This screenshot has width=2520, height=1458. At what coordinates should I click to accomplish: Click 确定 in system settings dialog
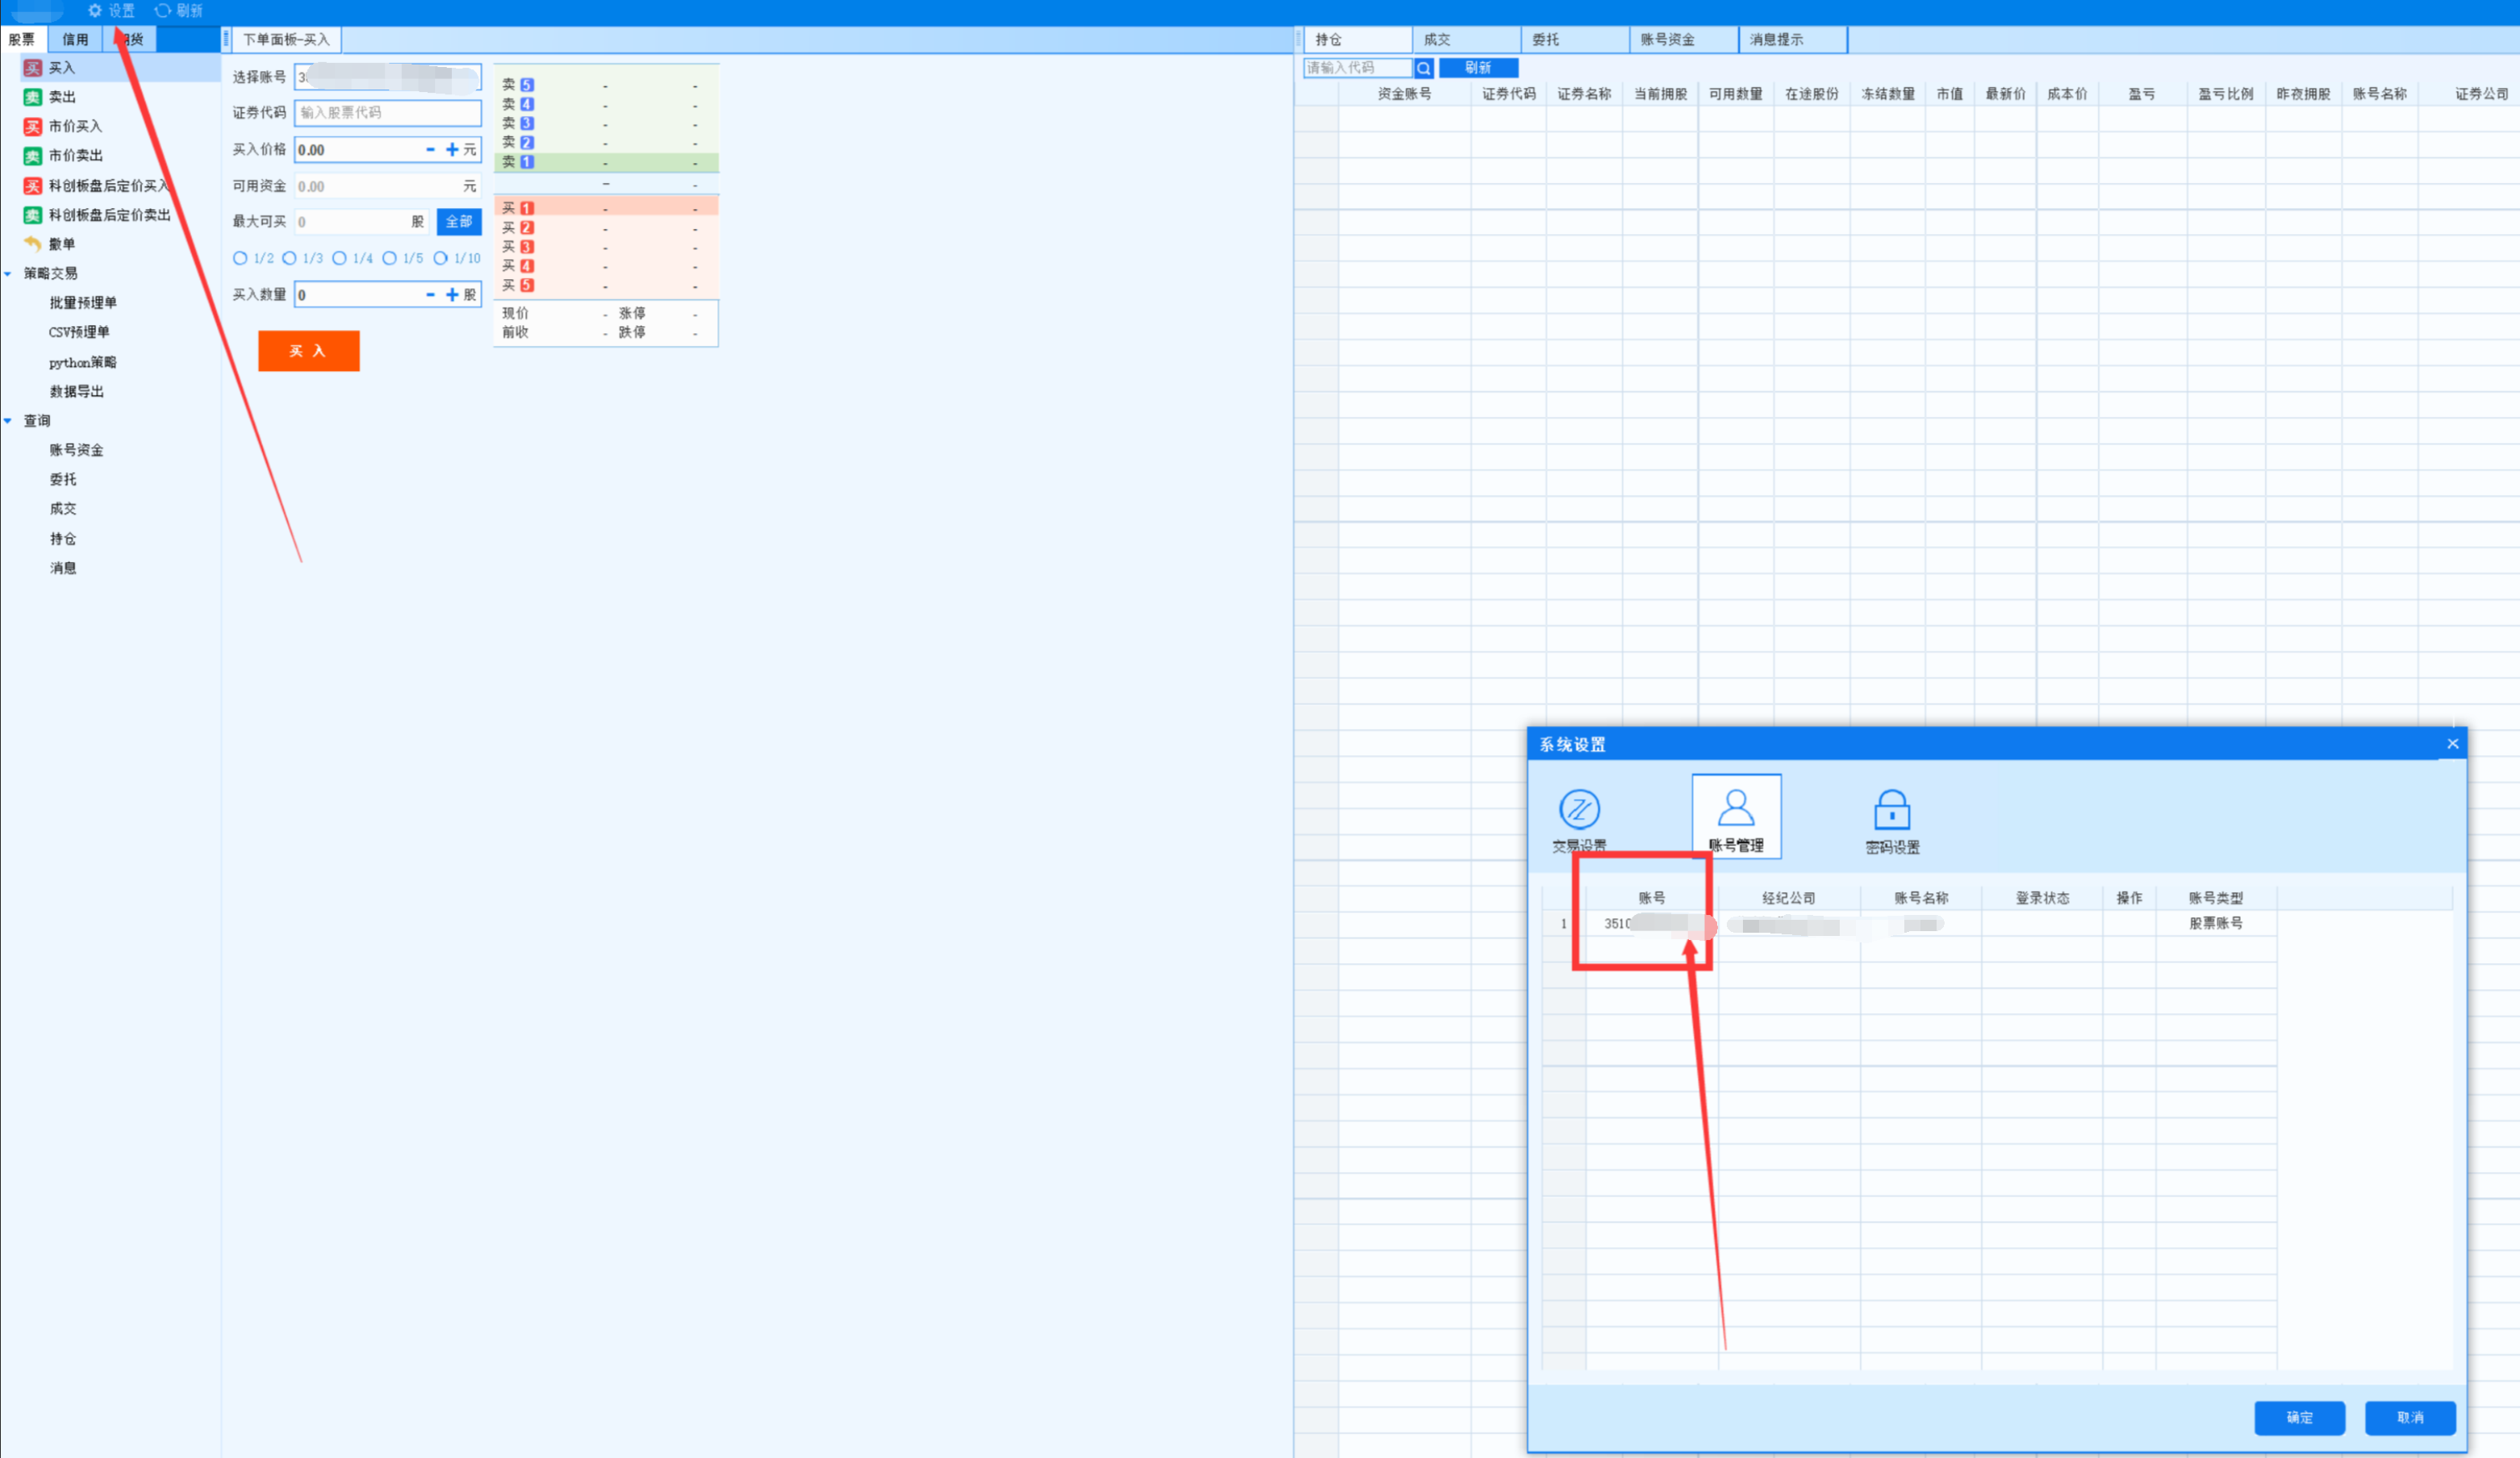click(x=2298, y=1417)
